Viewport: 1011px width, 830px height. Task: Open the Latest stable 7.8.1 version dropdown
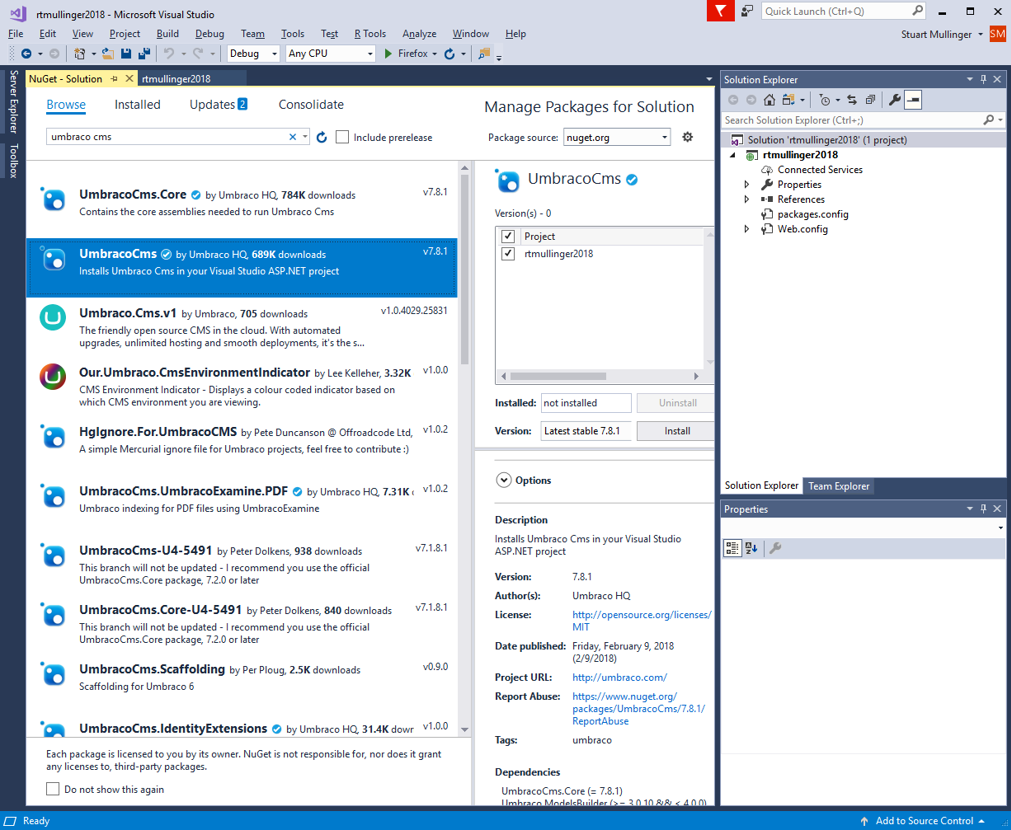pyautogui.click(x=586, y=431)
